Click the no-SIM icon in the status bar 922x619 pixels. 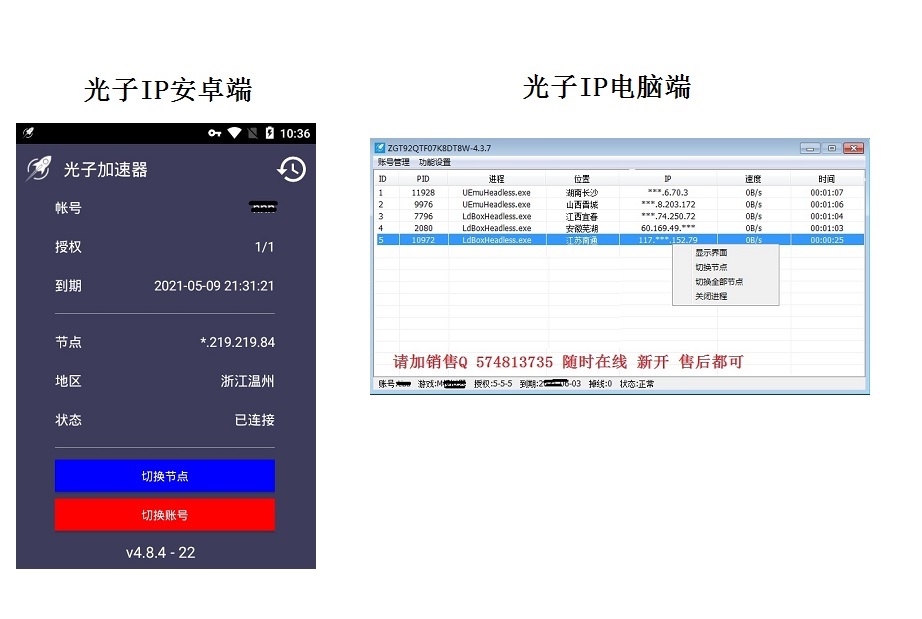[252, 133]
